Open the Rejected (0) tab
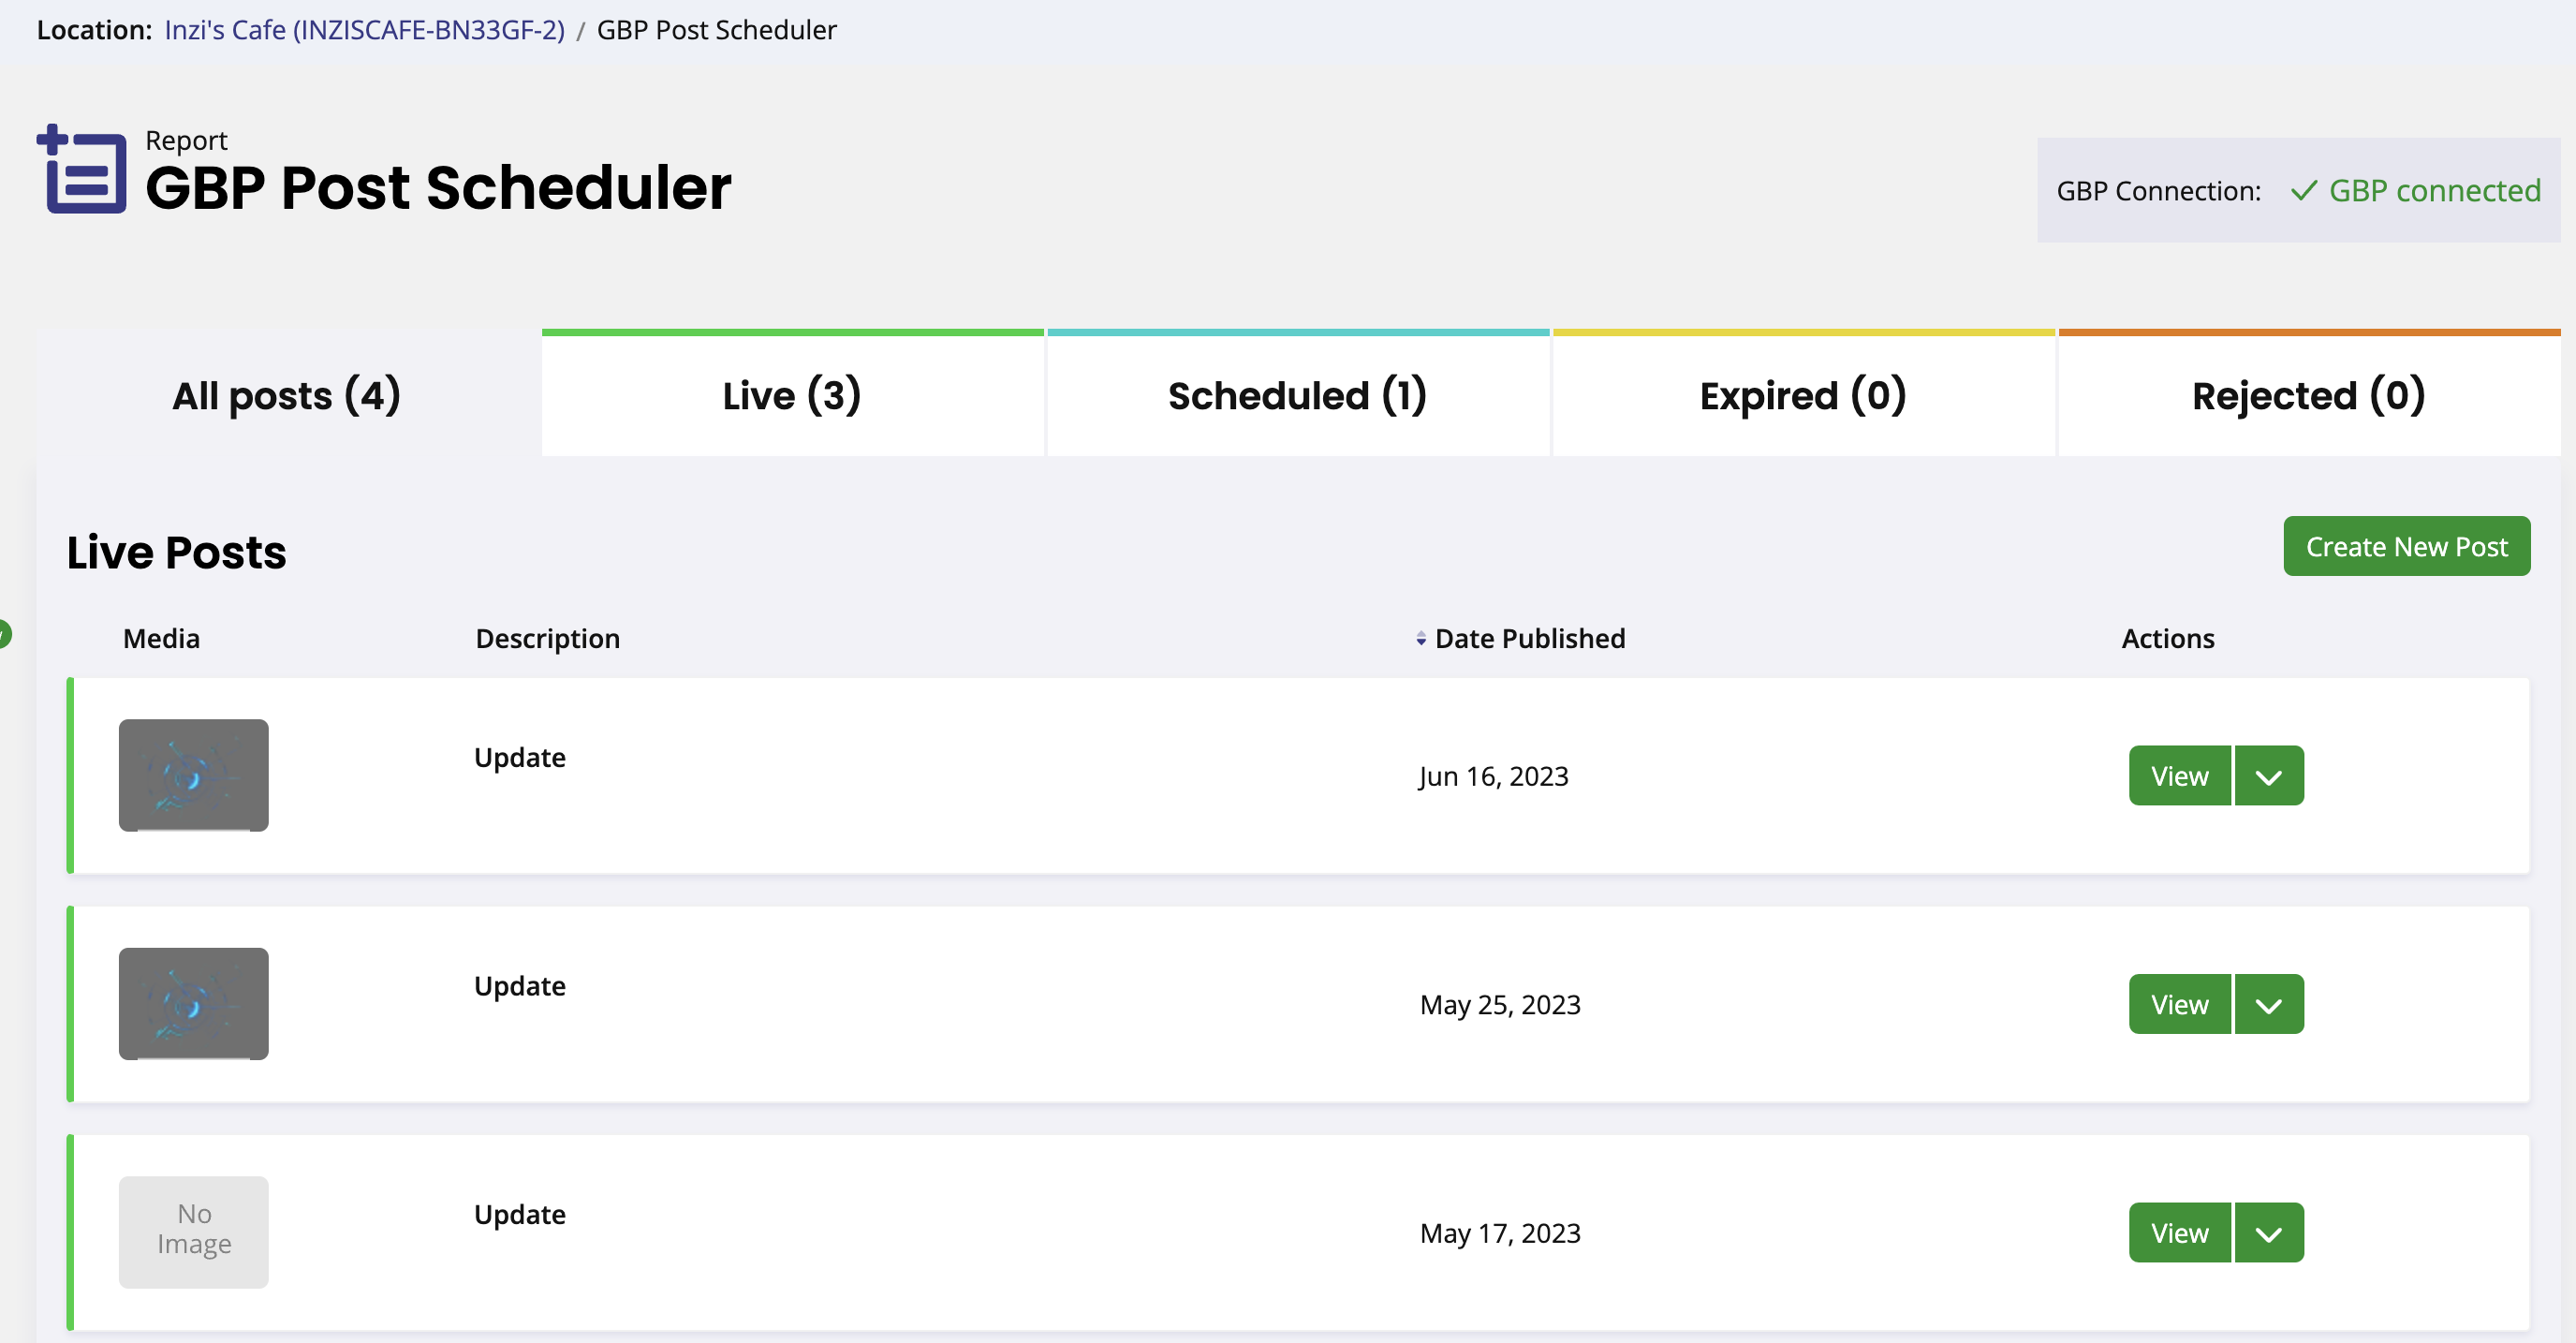 tap(2309, 395)
